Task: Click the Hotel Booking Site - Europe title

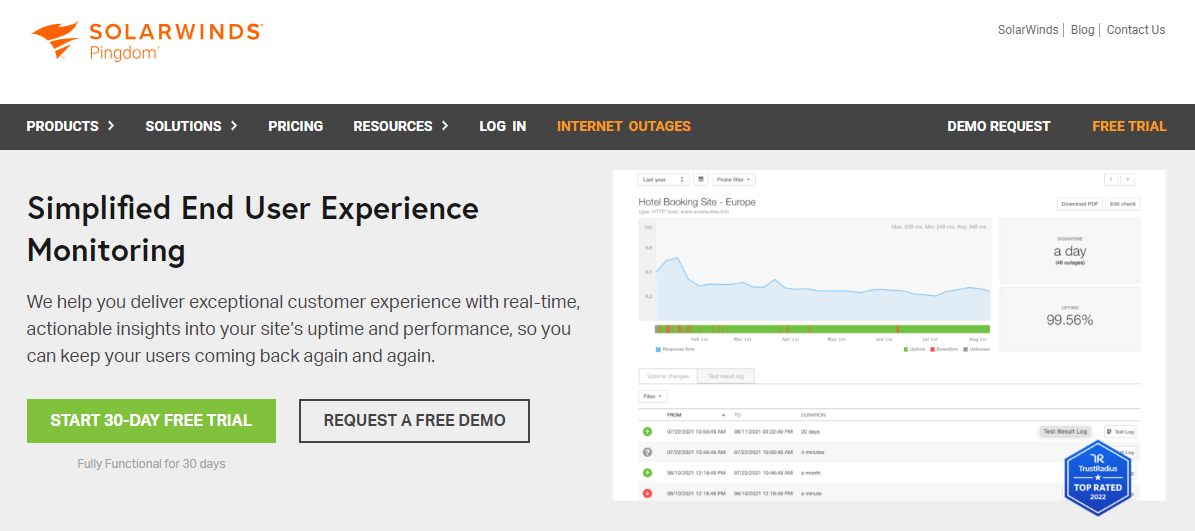Action: pyautogui.click(x=697, y=202)
